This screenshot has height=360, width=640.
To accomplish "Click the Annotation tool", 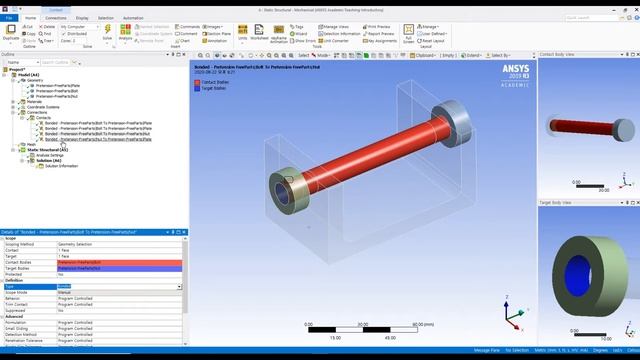I will [215, 40].
